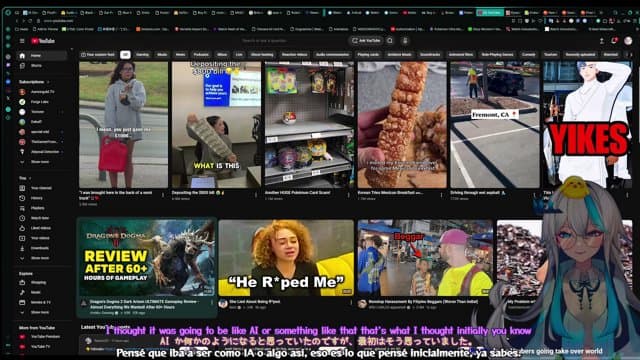This screenshot has height=360, width=640.
Task: Open the Subscriptions section chevron
Action: 48,82
